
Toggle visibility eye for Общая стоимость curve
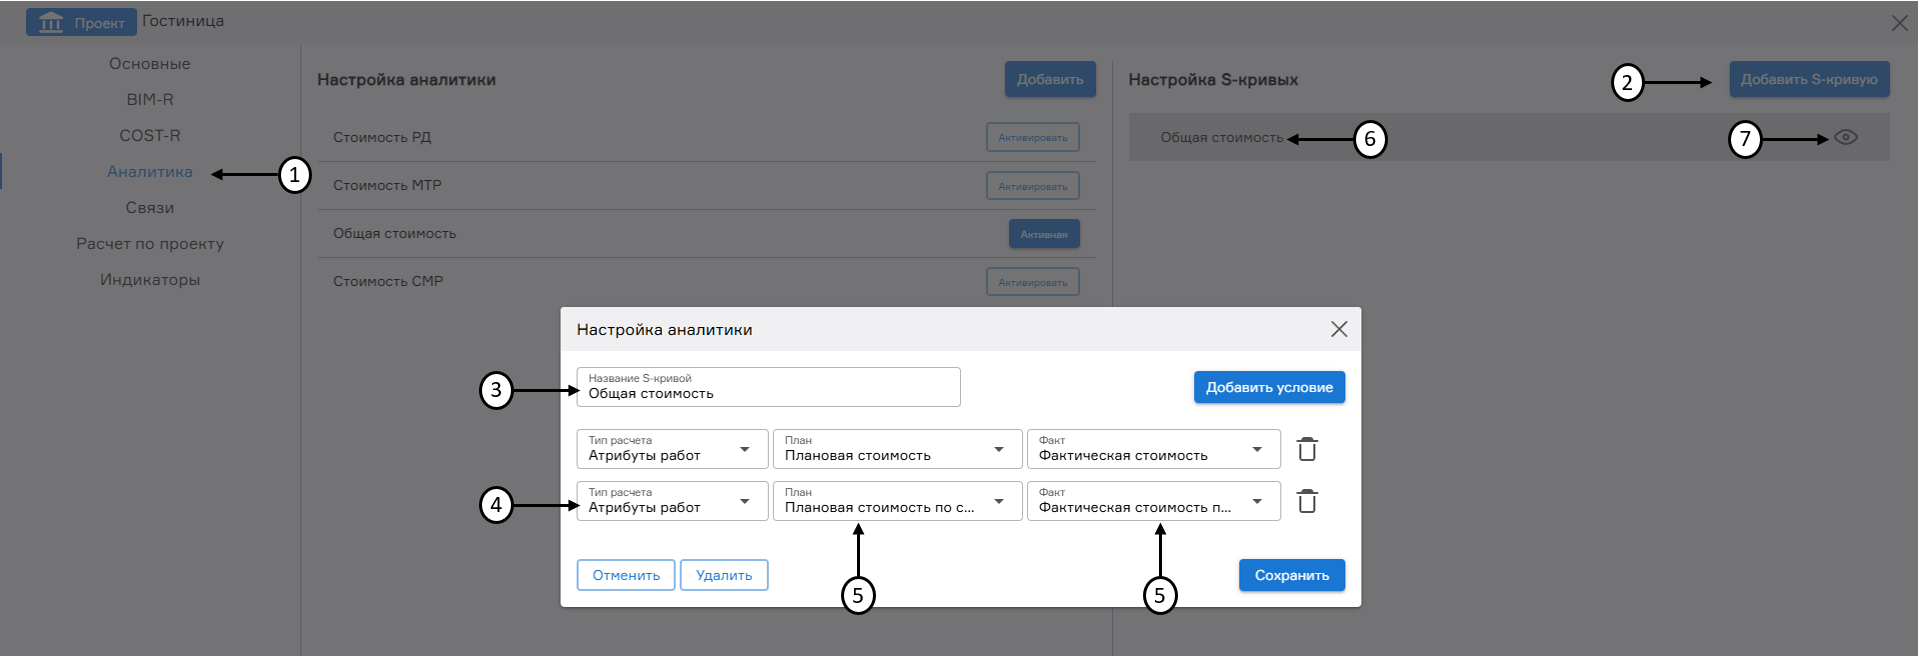coord(1845,138)
